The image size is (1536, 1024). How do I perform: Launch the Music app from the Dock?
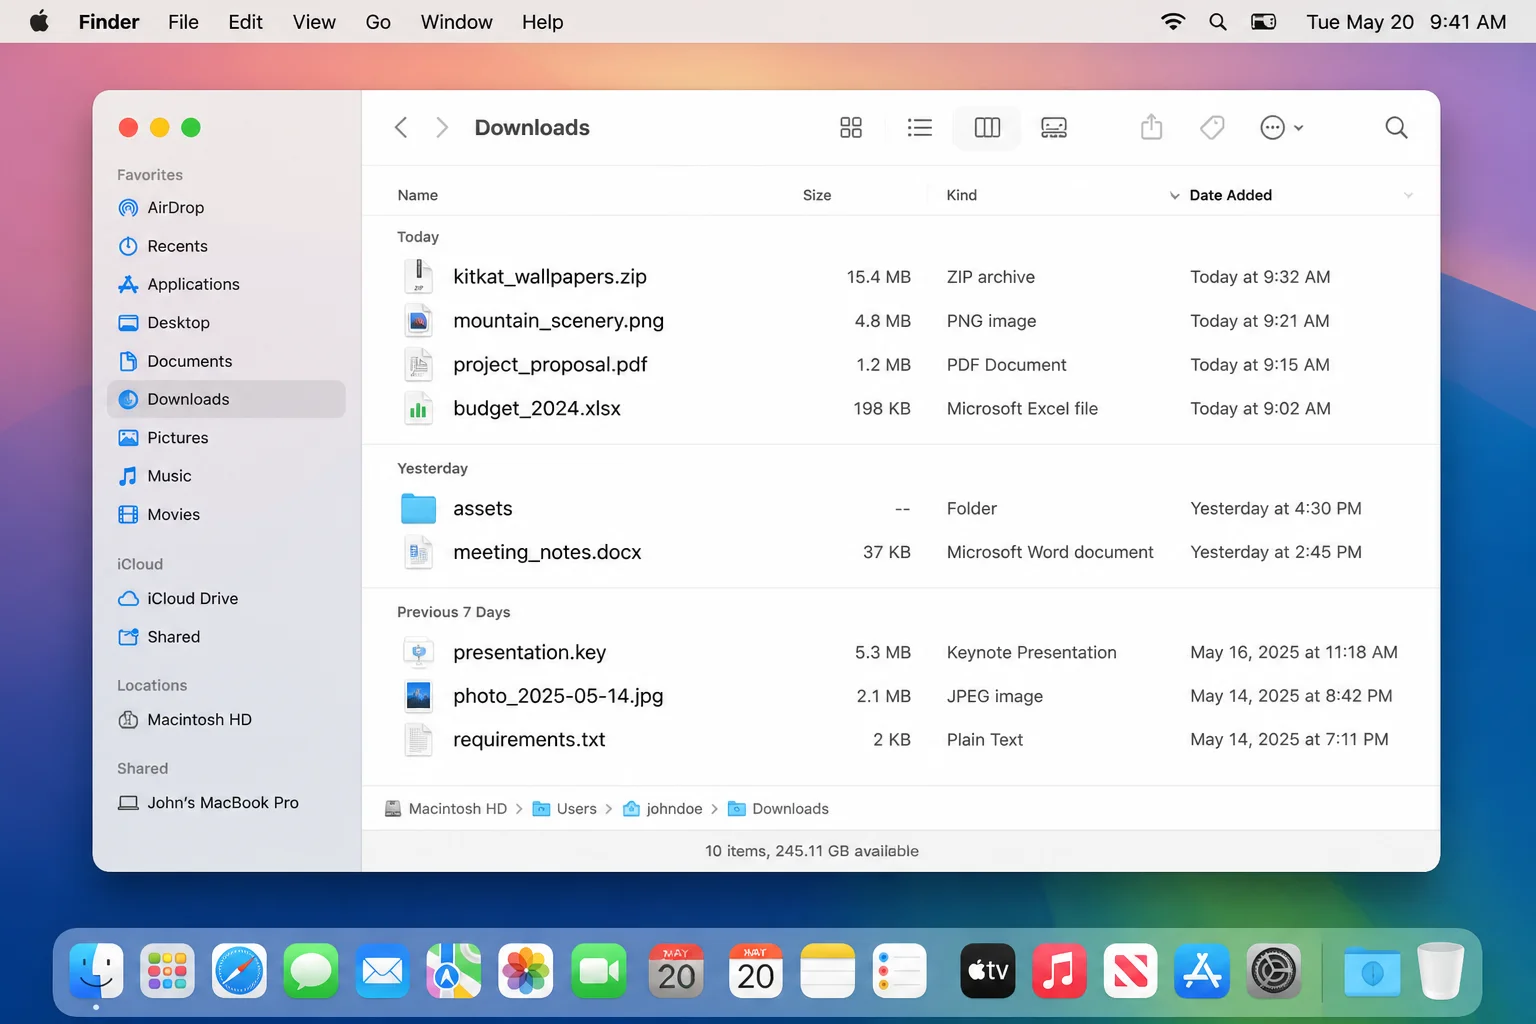(x=1059, y=971)
